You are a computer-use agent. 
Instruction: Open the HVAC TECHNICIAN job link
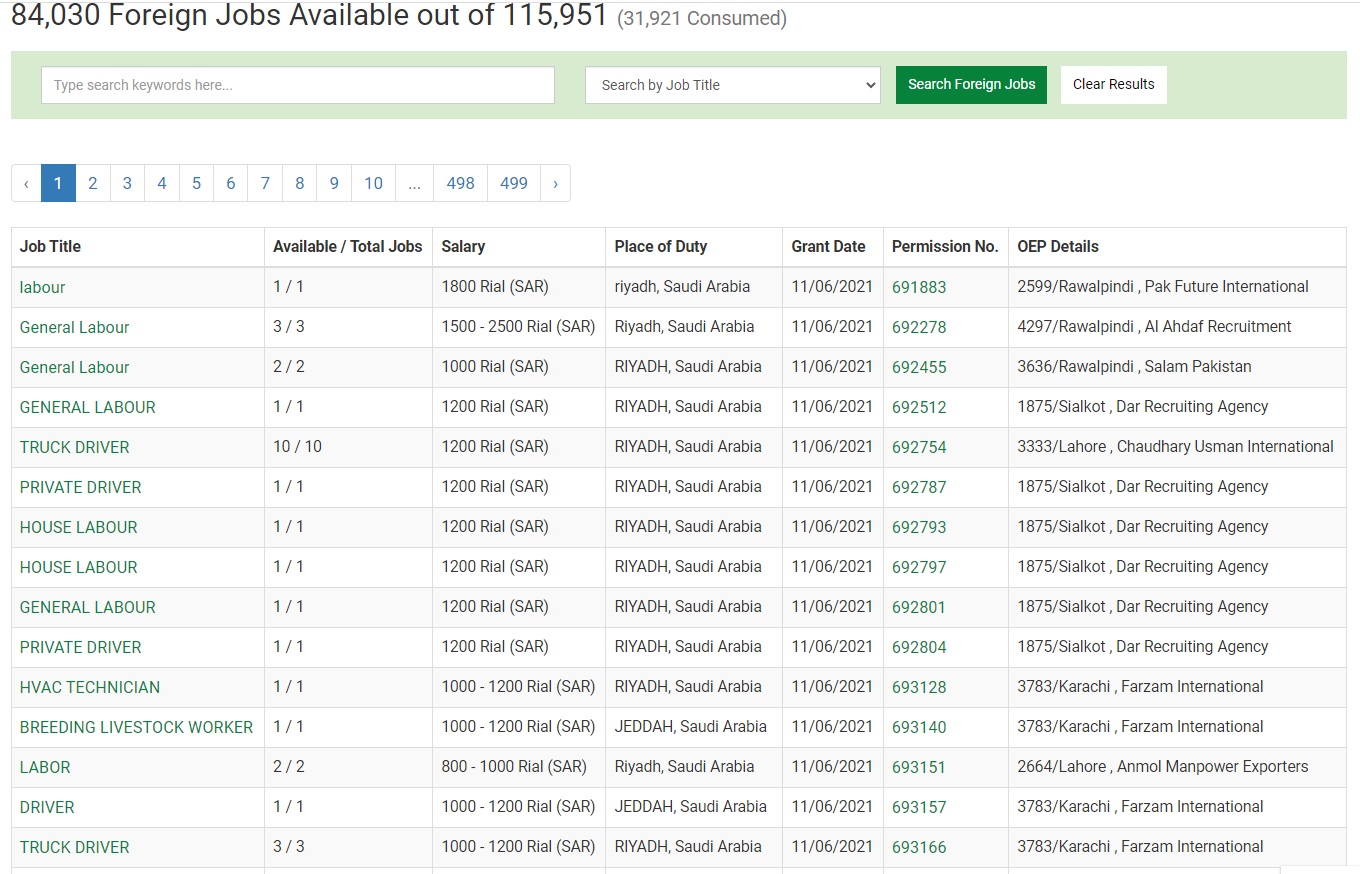90,687
